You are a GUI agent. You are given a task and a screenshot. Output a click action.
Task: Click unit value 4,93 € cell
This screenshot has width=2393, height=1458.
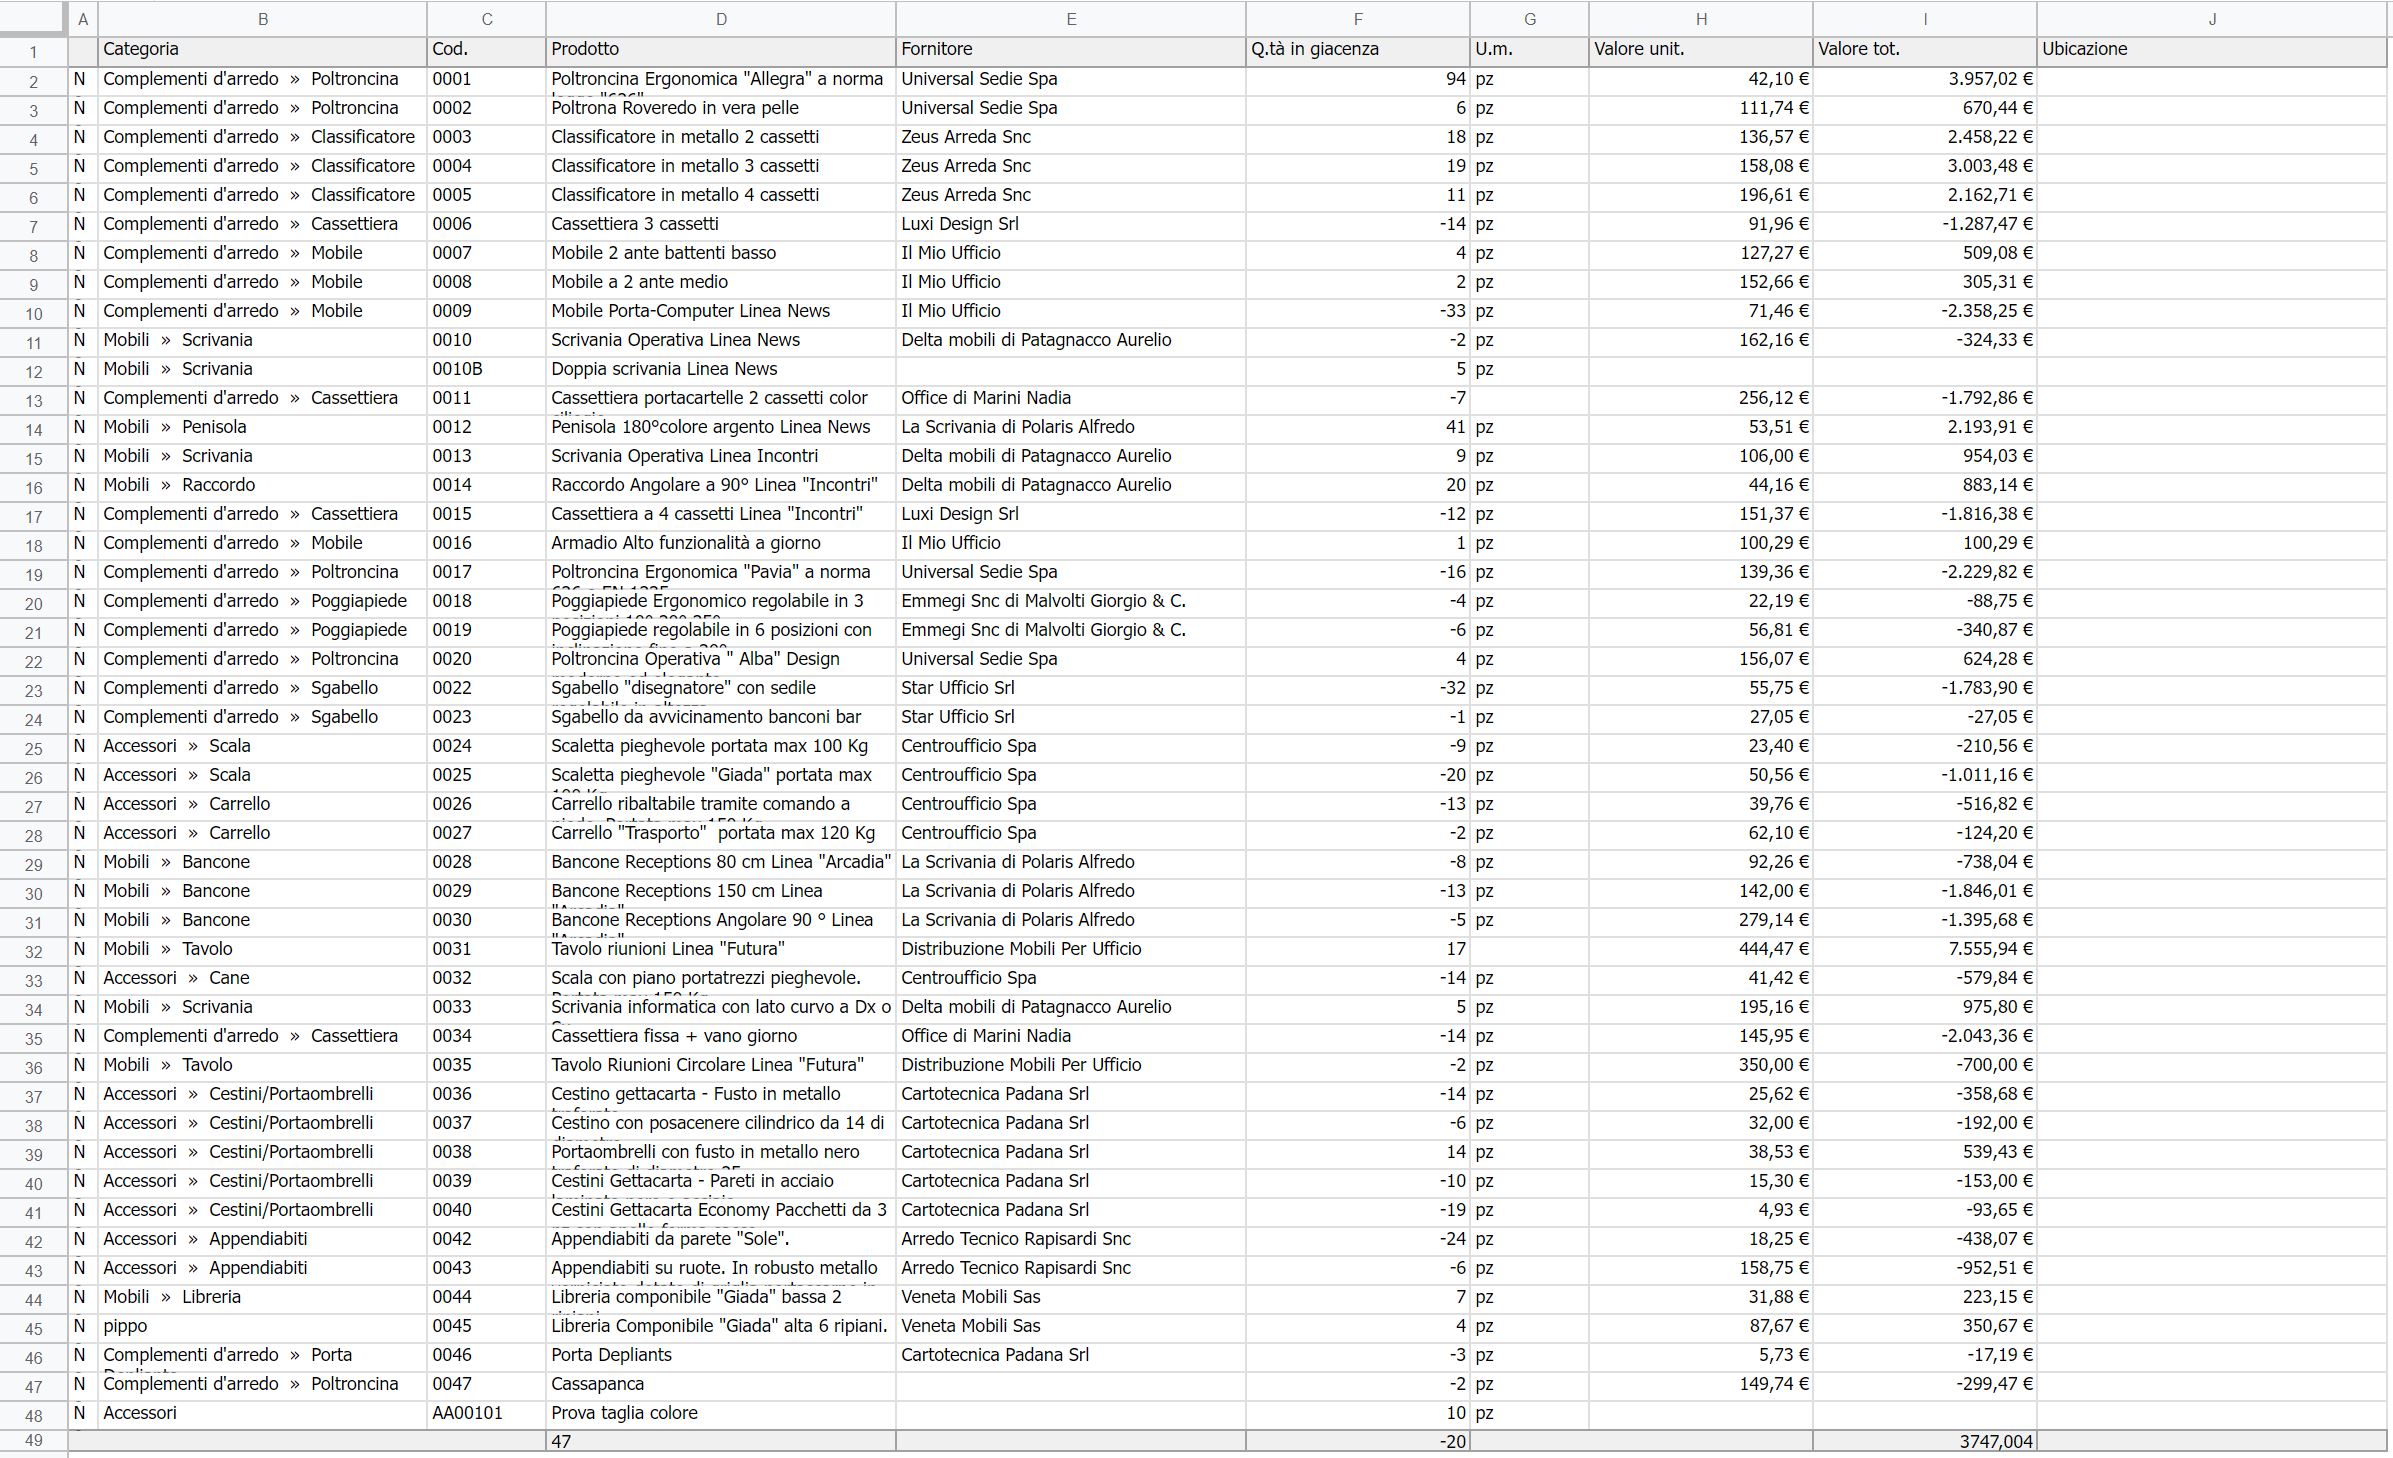(1701, 1211)
